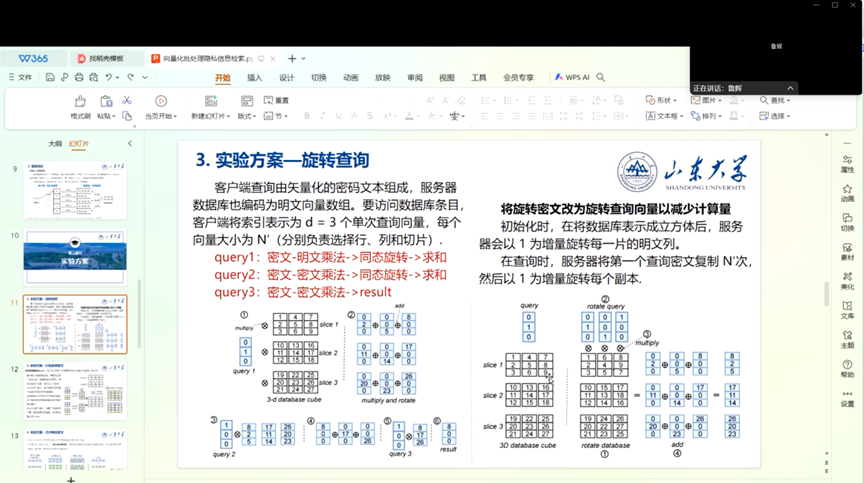Open the 新建幻灯片 new slide dropdown
This screenshot has height=483, width=864.
211,116
